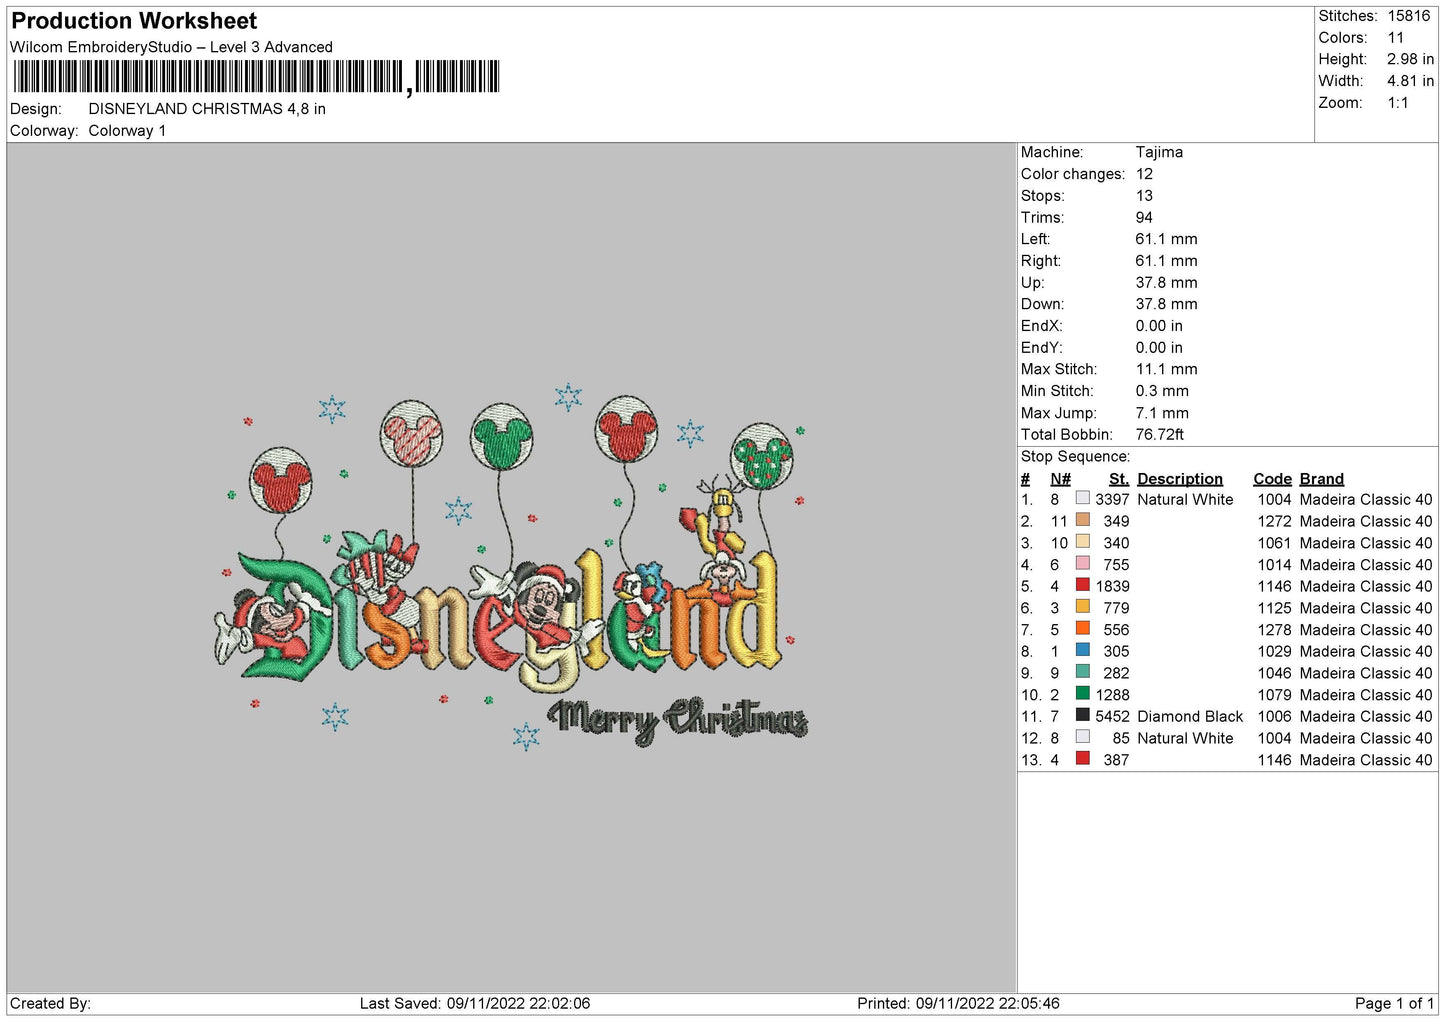
Task: Click the tan swatch for code 1272
Action: click(1082, 520)
